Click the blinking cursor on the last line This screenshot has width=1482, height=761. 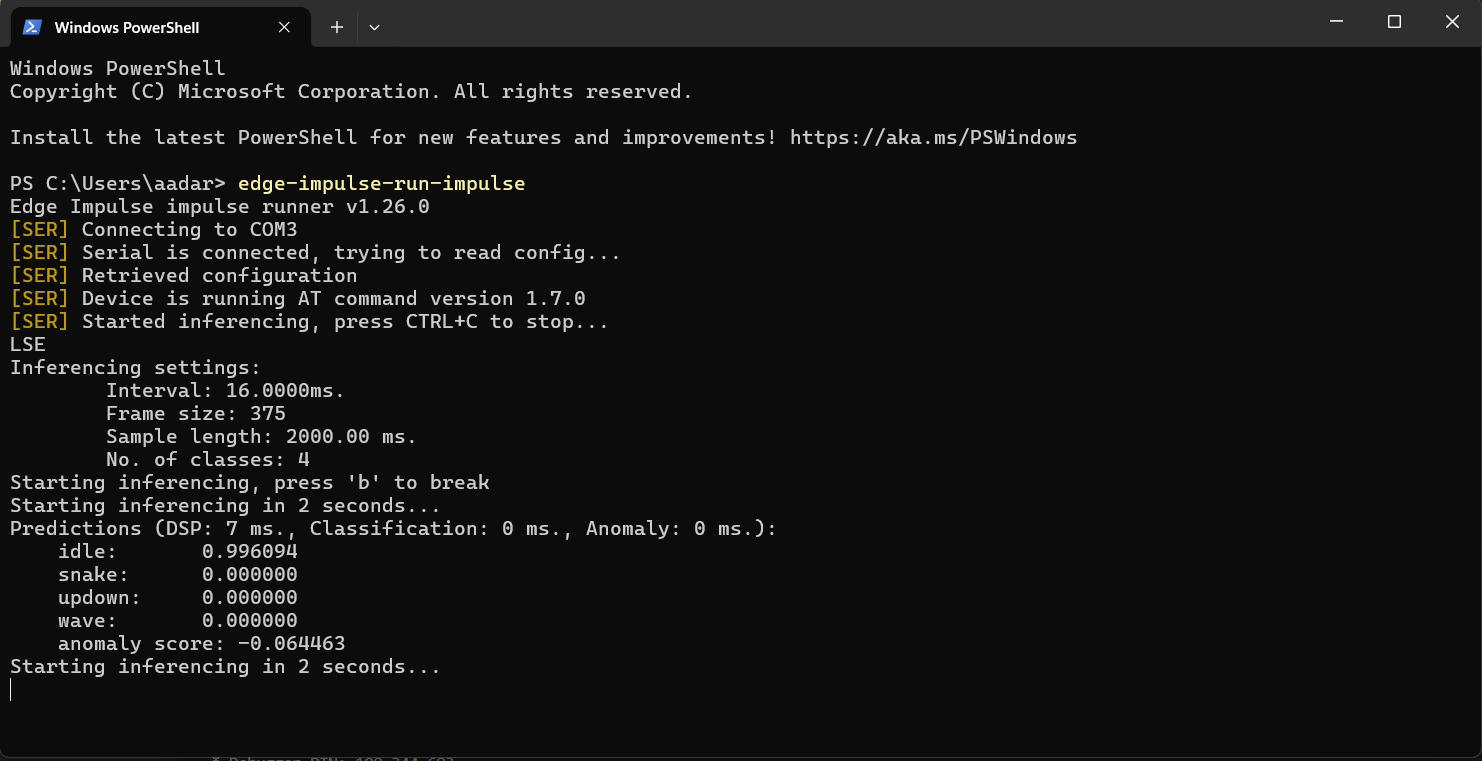point(11,689)
